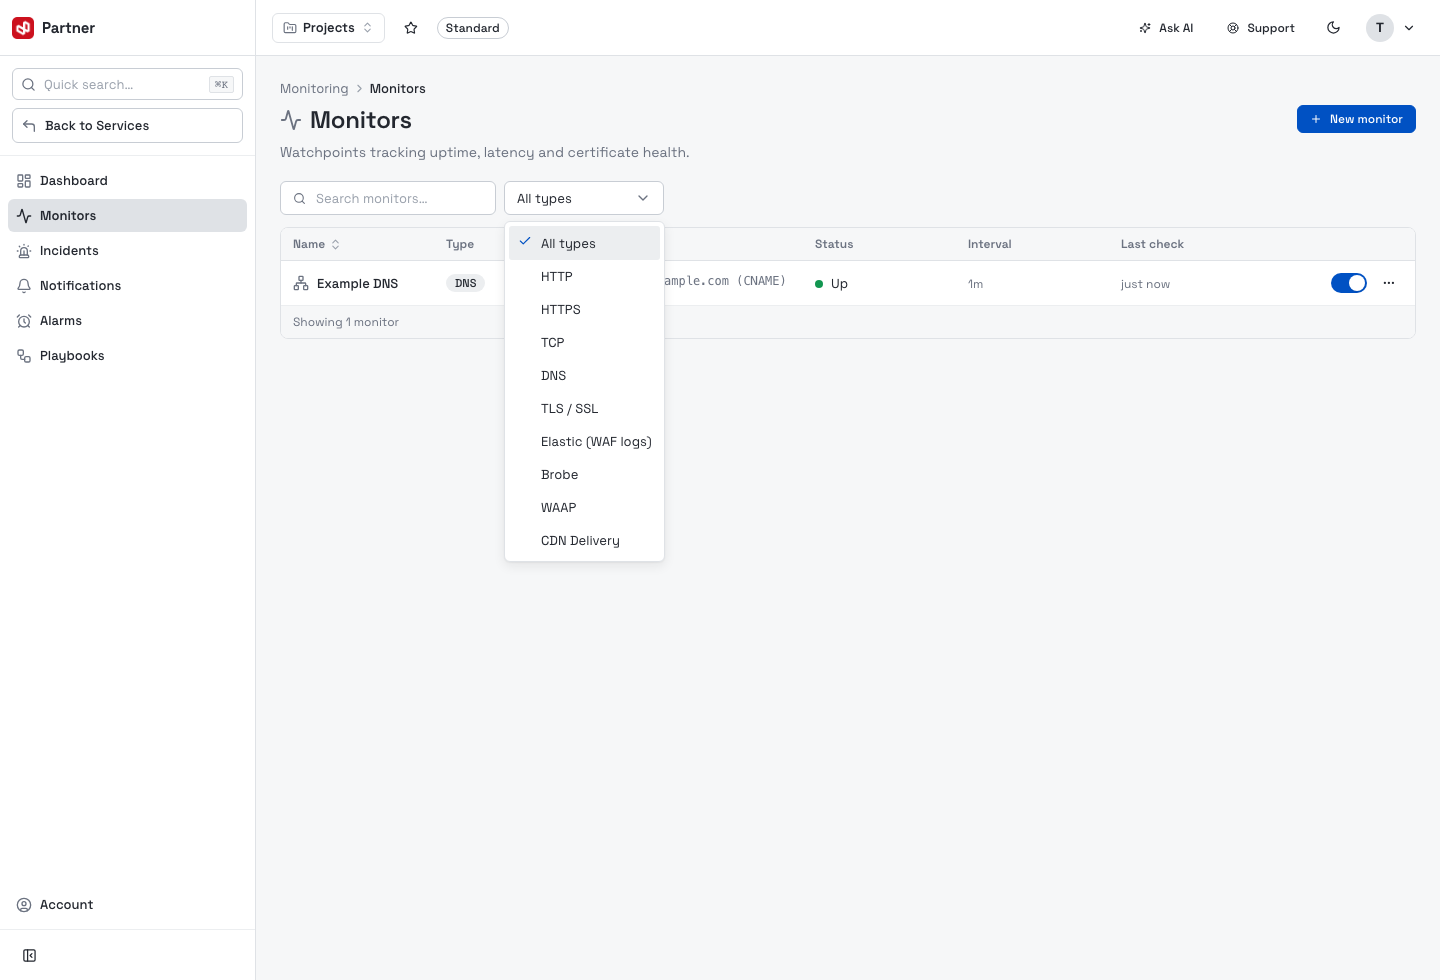Click the Last check column header
The width and height of the screenshot is (1440, 980).
coord(1152,244)
